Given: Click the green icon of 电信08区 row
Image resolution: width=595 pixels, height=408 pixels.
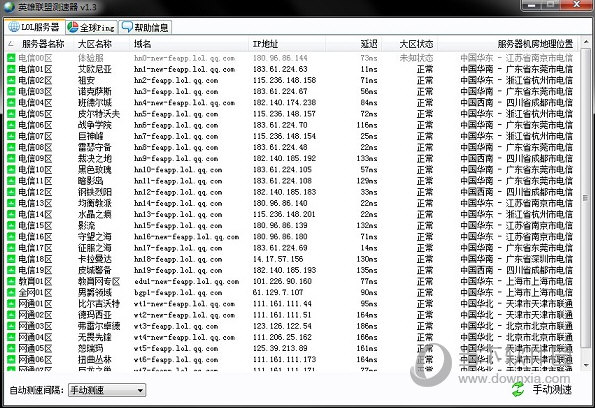Looking at the screenshot, I should click(x=11, y=147).
